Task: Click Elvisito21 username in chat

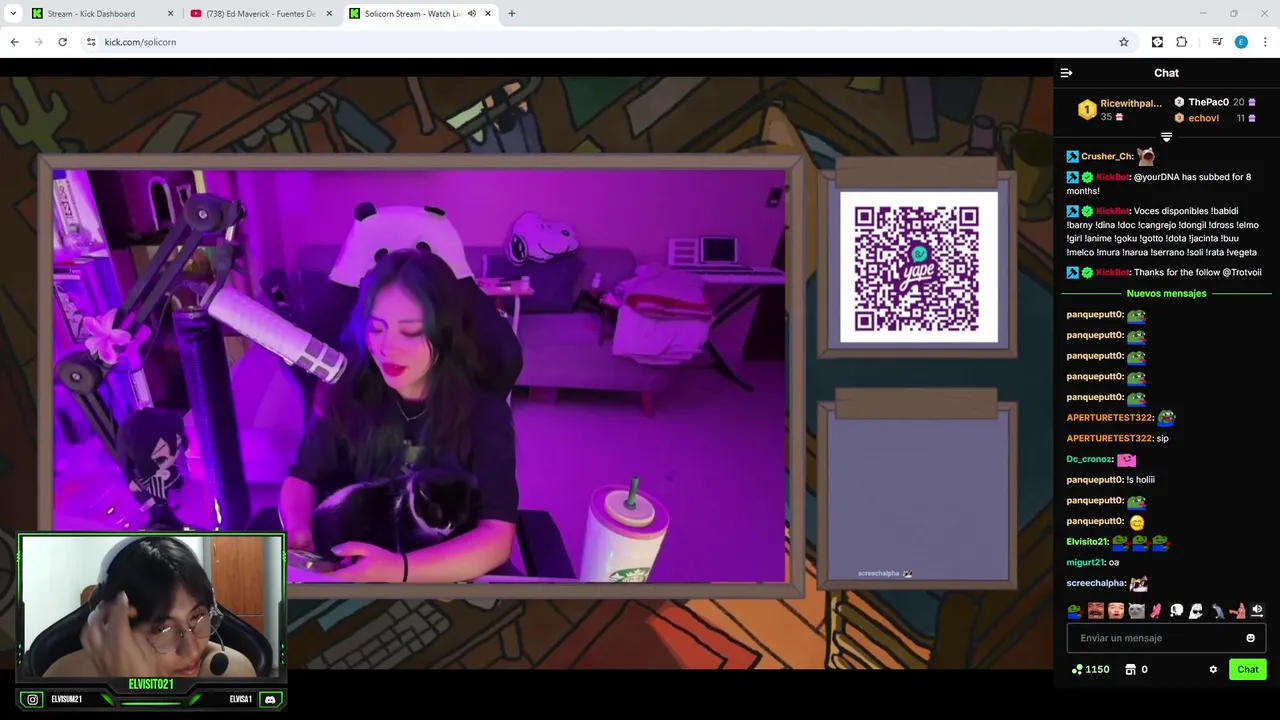Action: tap(1088, 542)
